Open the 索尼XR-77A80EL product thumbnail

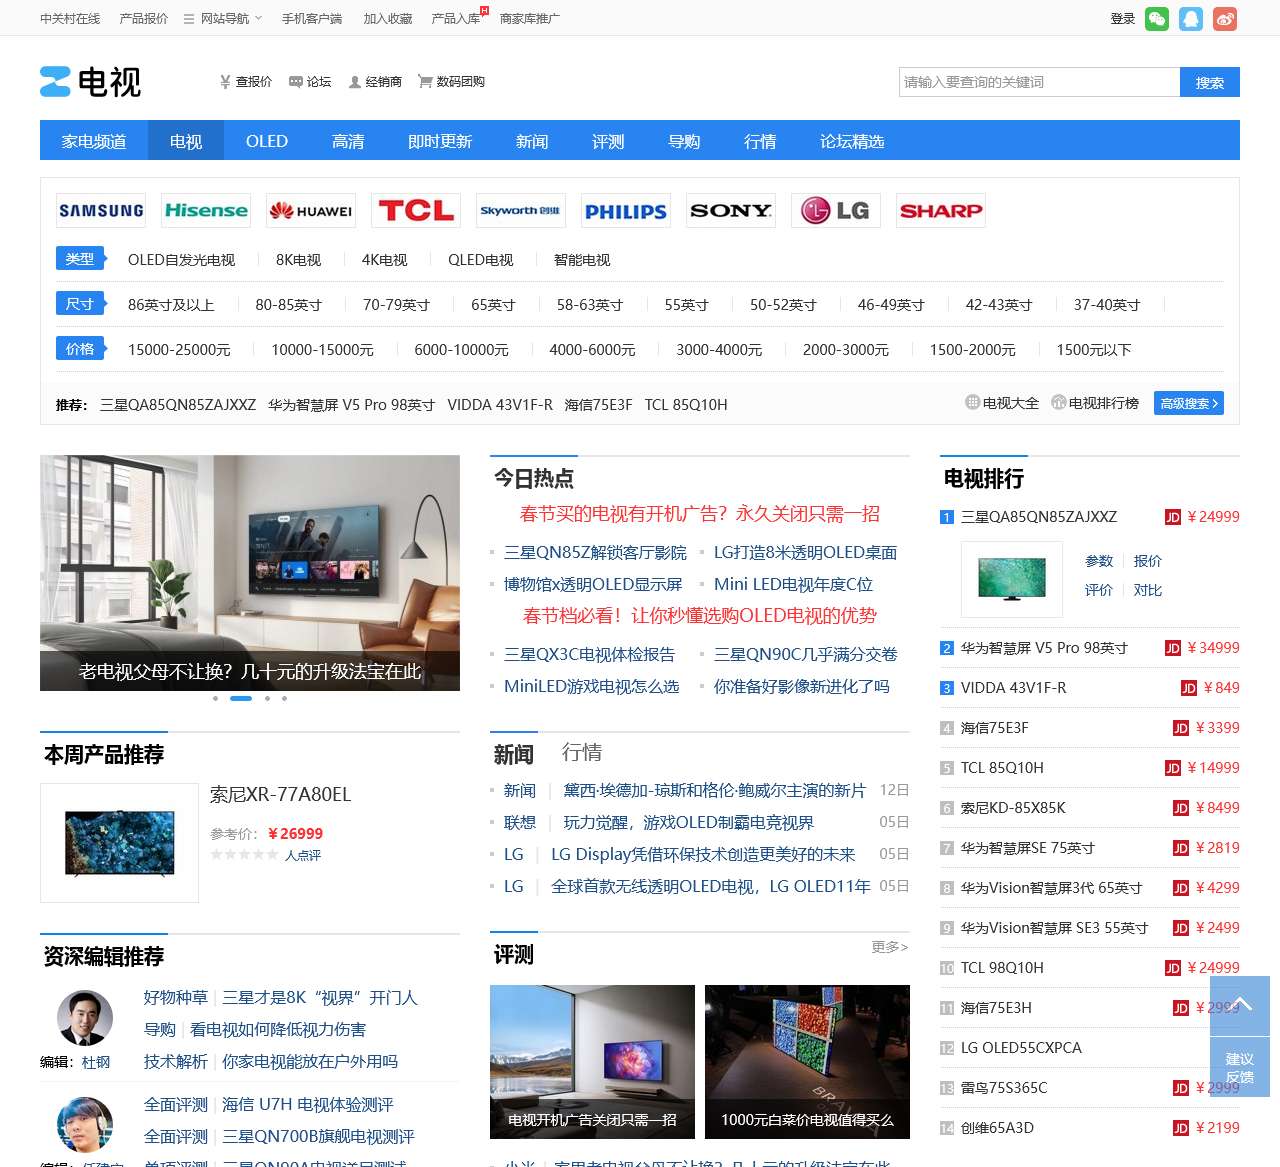(119, 843)
